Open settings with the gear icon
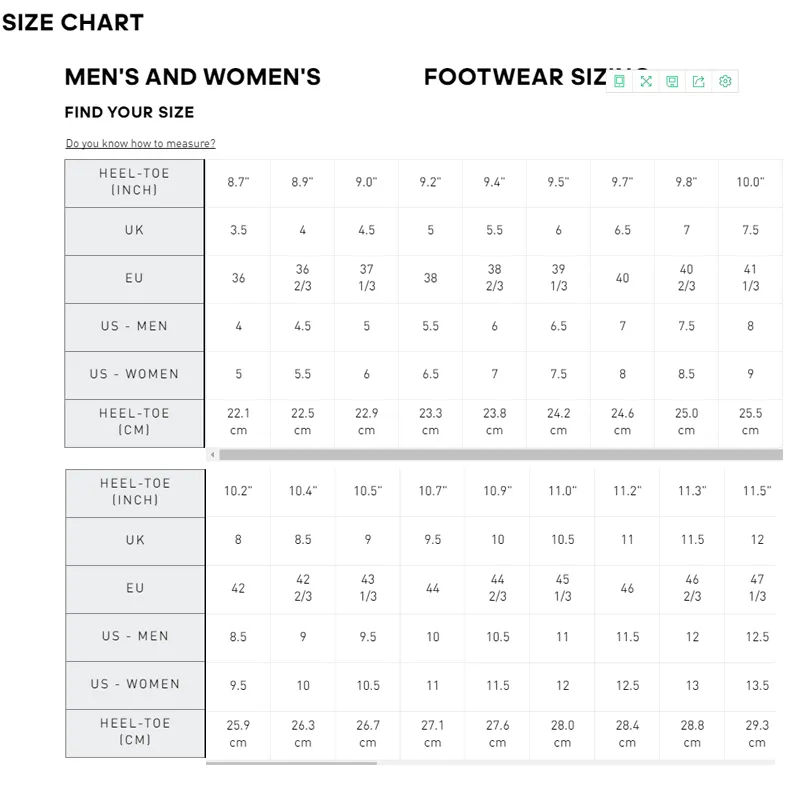Viewport: 800px width, 800px height. (725, 81)
